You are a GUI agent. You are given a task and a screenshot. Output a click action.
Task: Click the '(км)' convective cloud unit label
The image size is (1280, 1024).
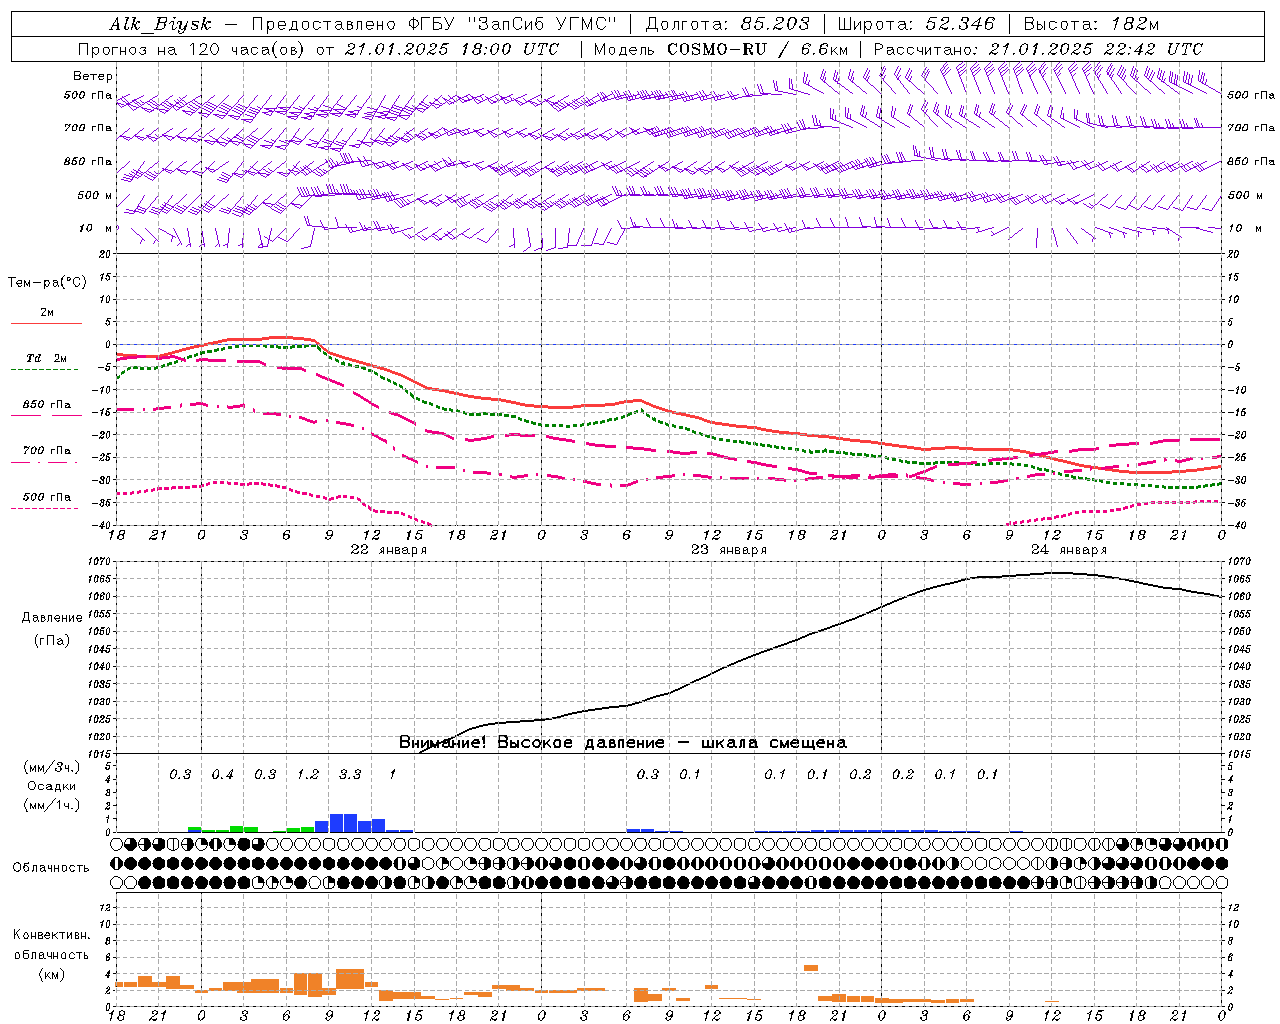point(52,974)
